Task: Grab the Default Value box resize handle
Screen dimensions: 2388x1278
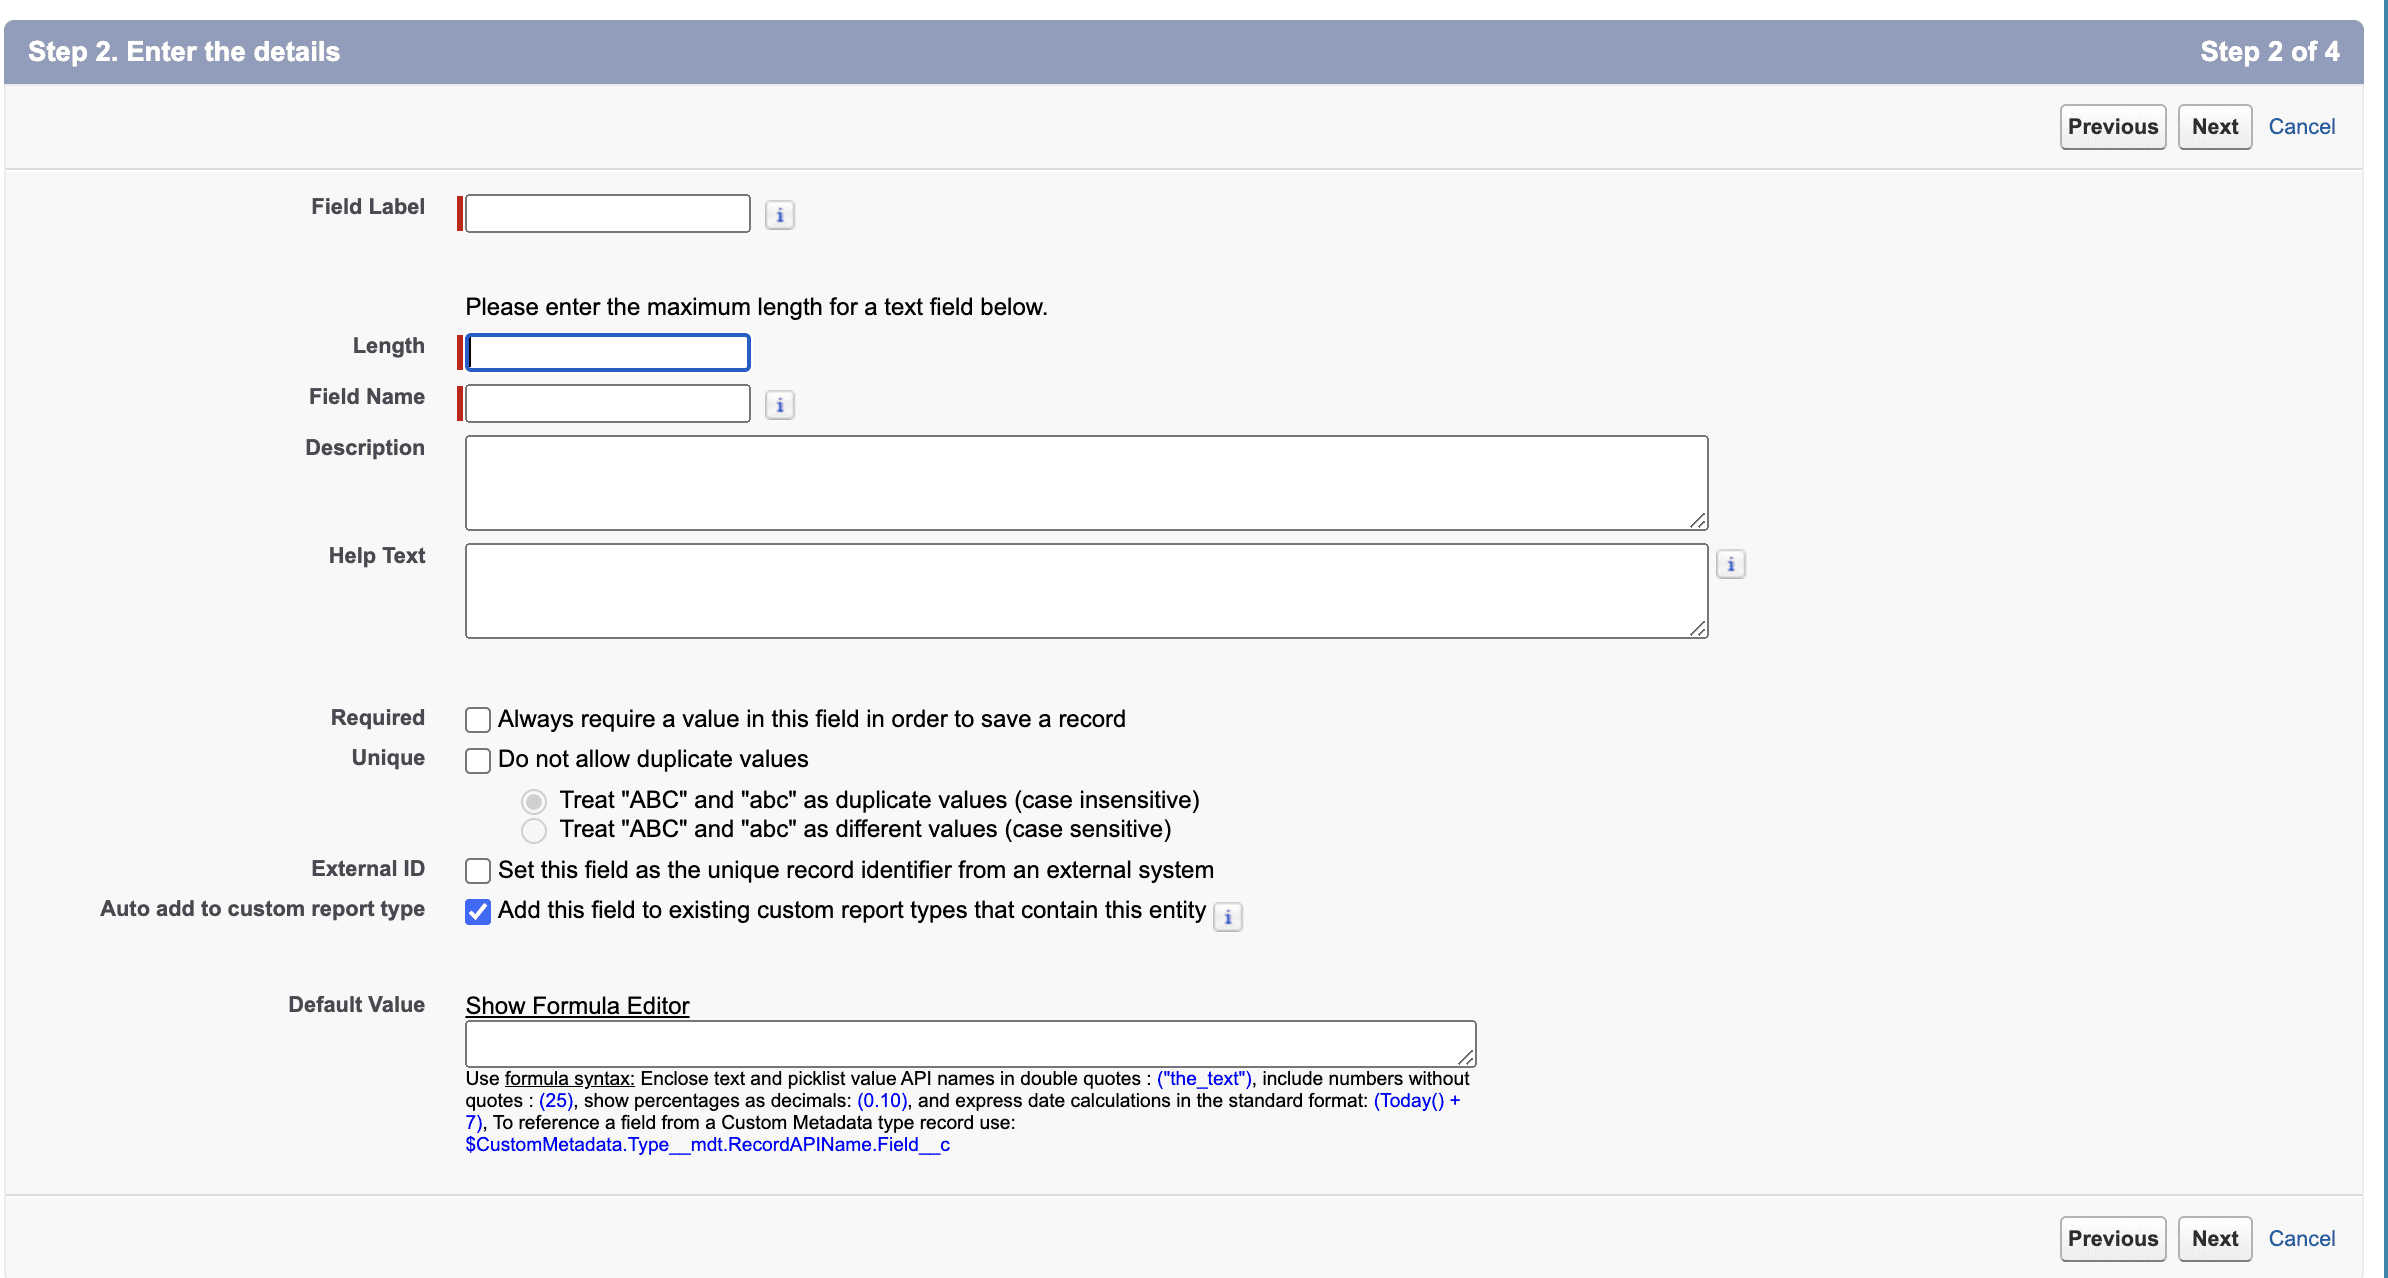Action: [x=1466, y=1057]
